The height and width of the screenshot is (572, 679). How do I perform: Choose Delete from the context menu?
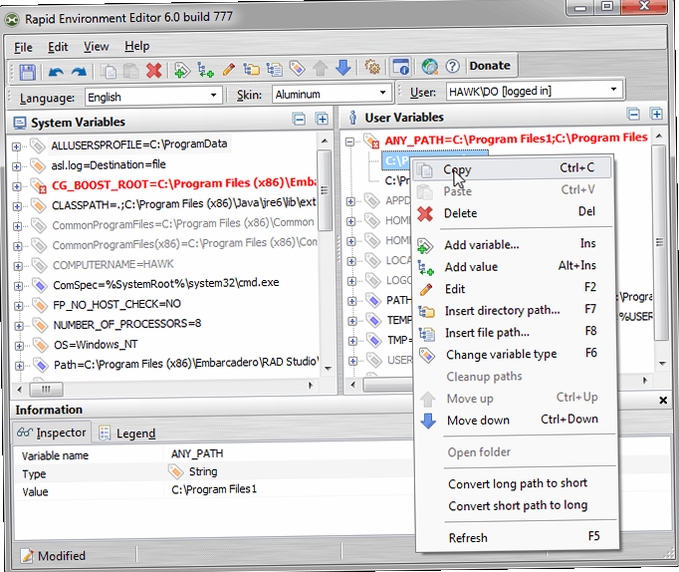[513, 213]
